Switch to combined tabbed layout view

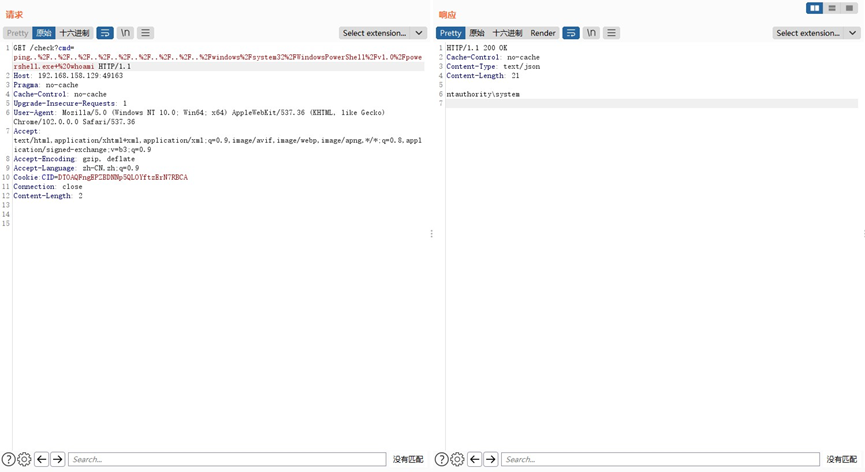849,8
